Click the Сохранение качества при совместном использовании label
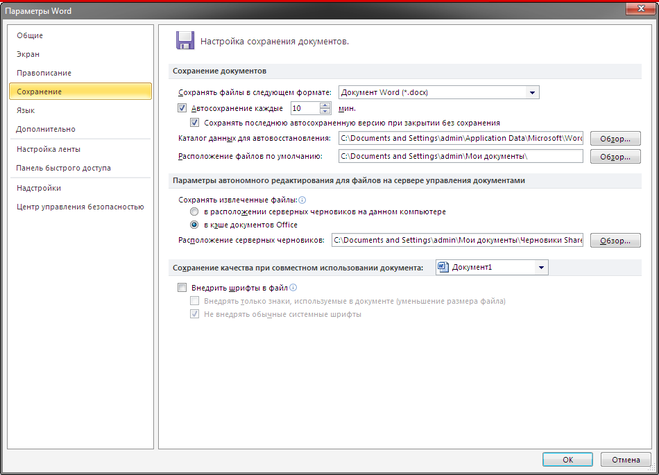 point(298,267)
